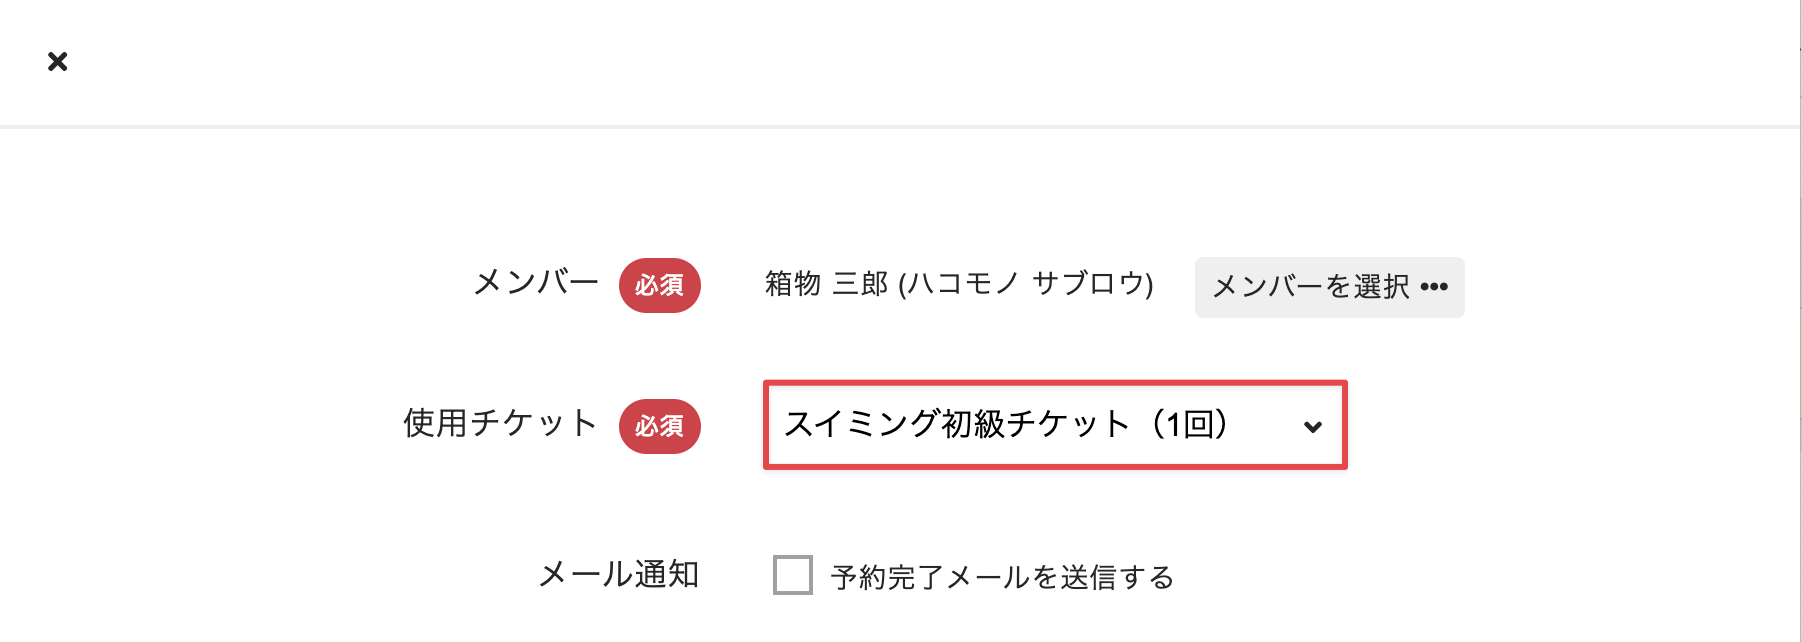Image resolution: width=1802 pixels, height=642 pixels.
Task: Click the メンバー field label
Action: pyautogui.click(x=536, y=284)
